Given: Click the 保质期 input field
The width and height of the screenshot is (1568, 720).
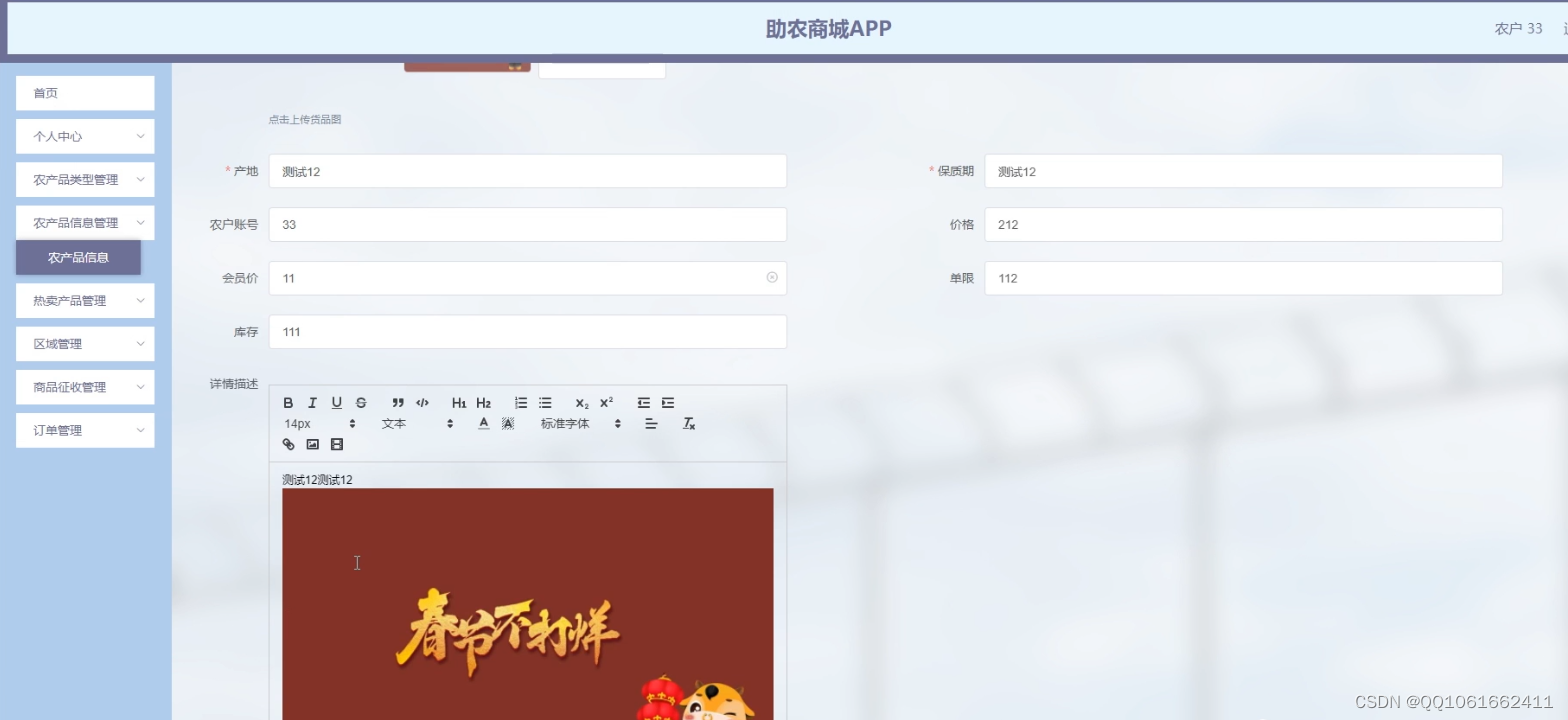Looking at the screenshot, I should tap(1243, 171).
